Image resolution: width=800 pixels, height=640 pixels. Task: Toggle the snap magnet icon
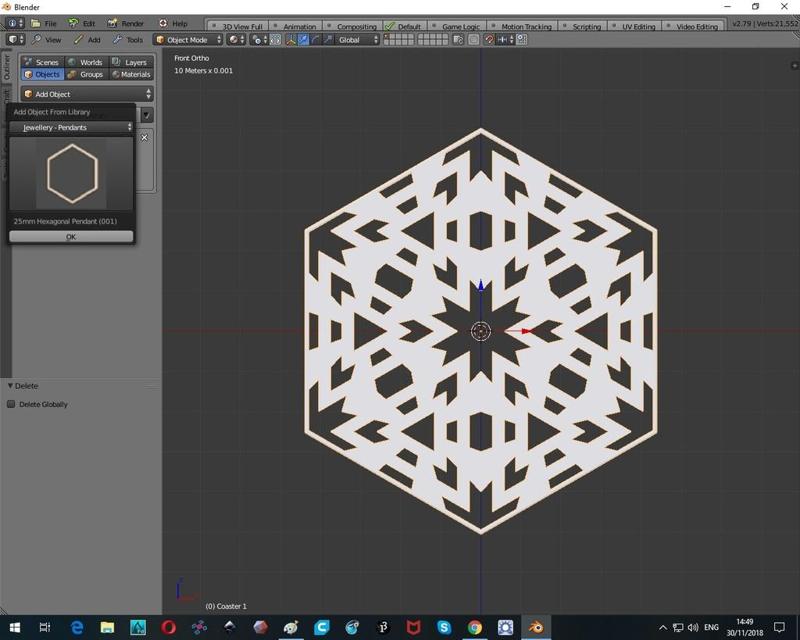point(489,40)
